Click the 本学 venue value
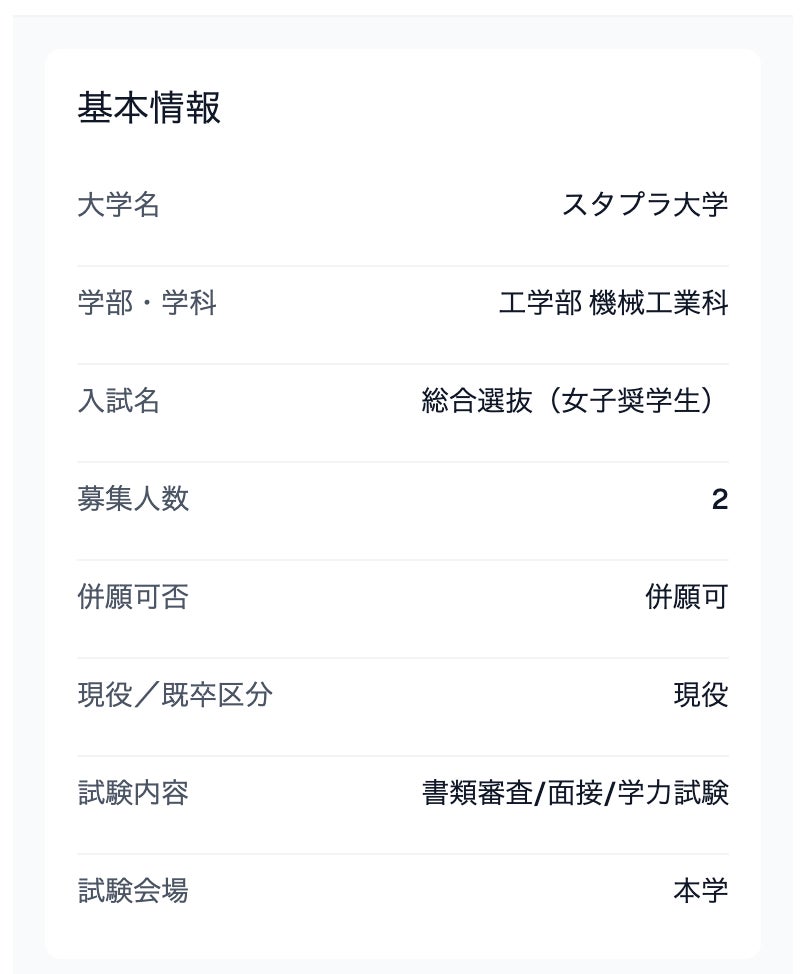The width and height of the screenshot is (806, 974). tap(701, 891)
